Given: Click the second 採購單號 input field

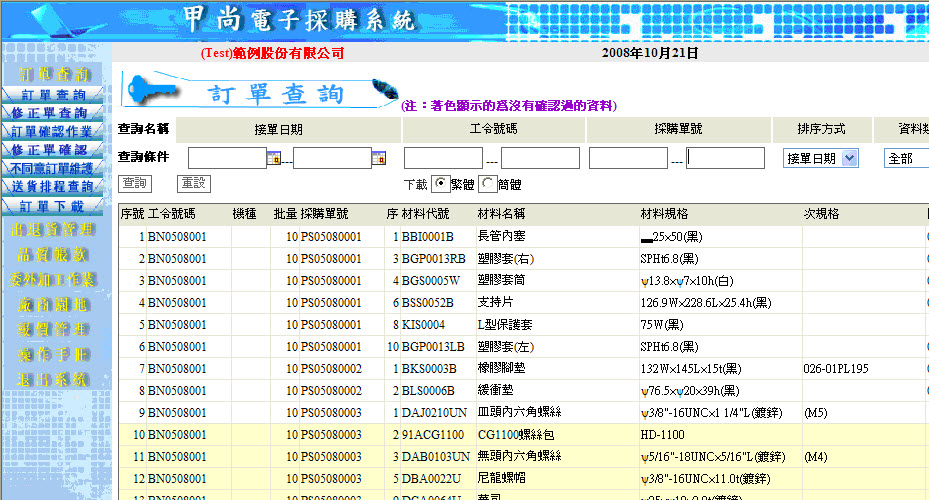Looking at the screenshot, I should (725, 158).
